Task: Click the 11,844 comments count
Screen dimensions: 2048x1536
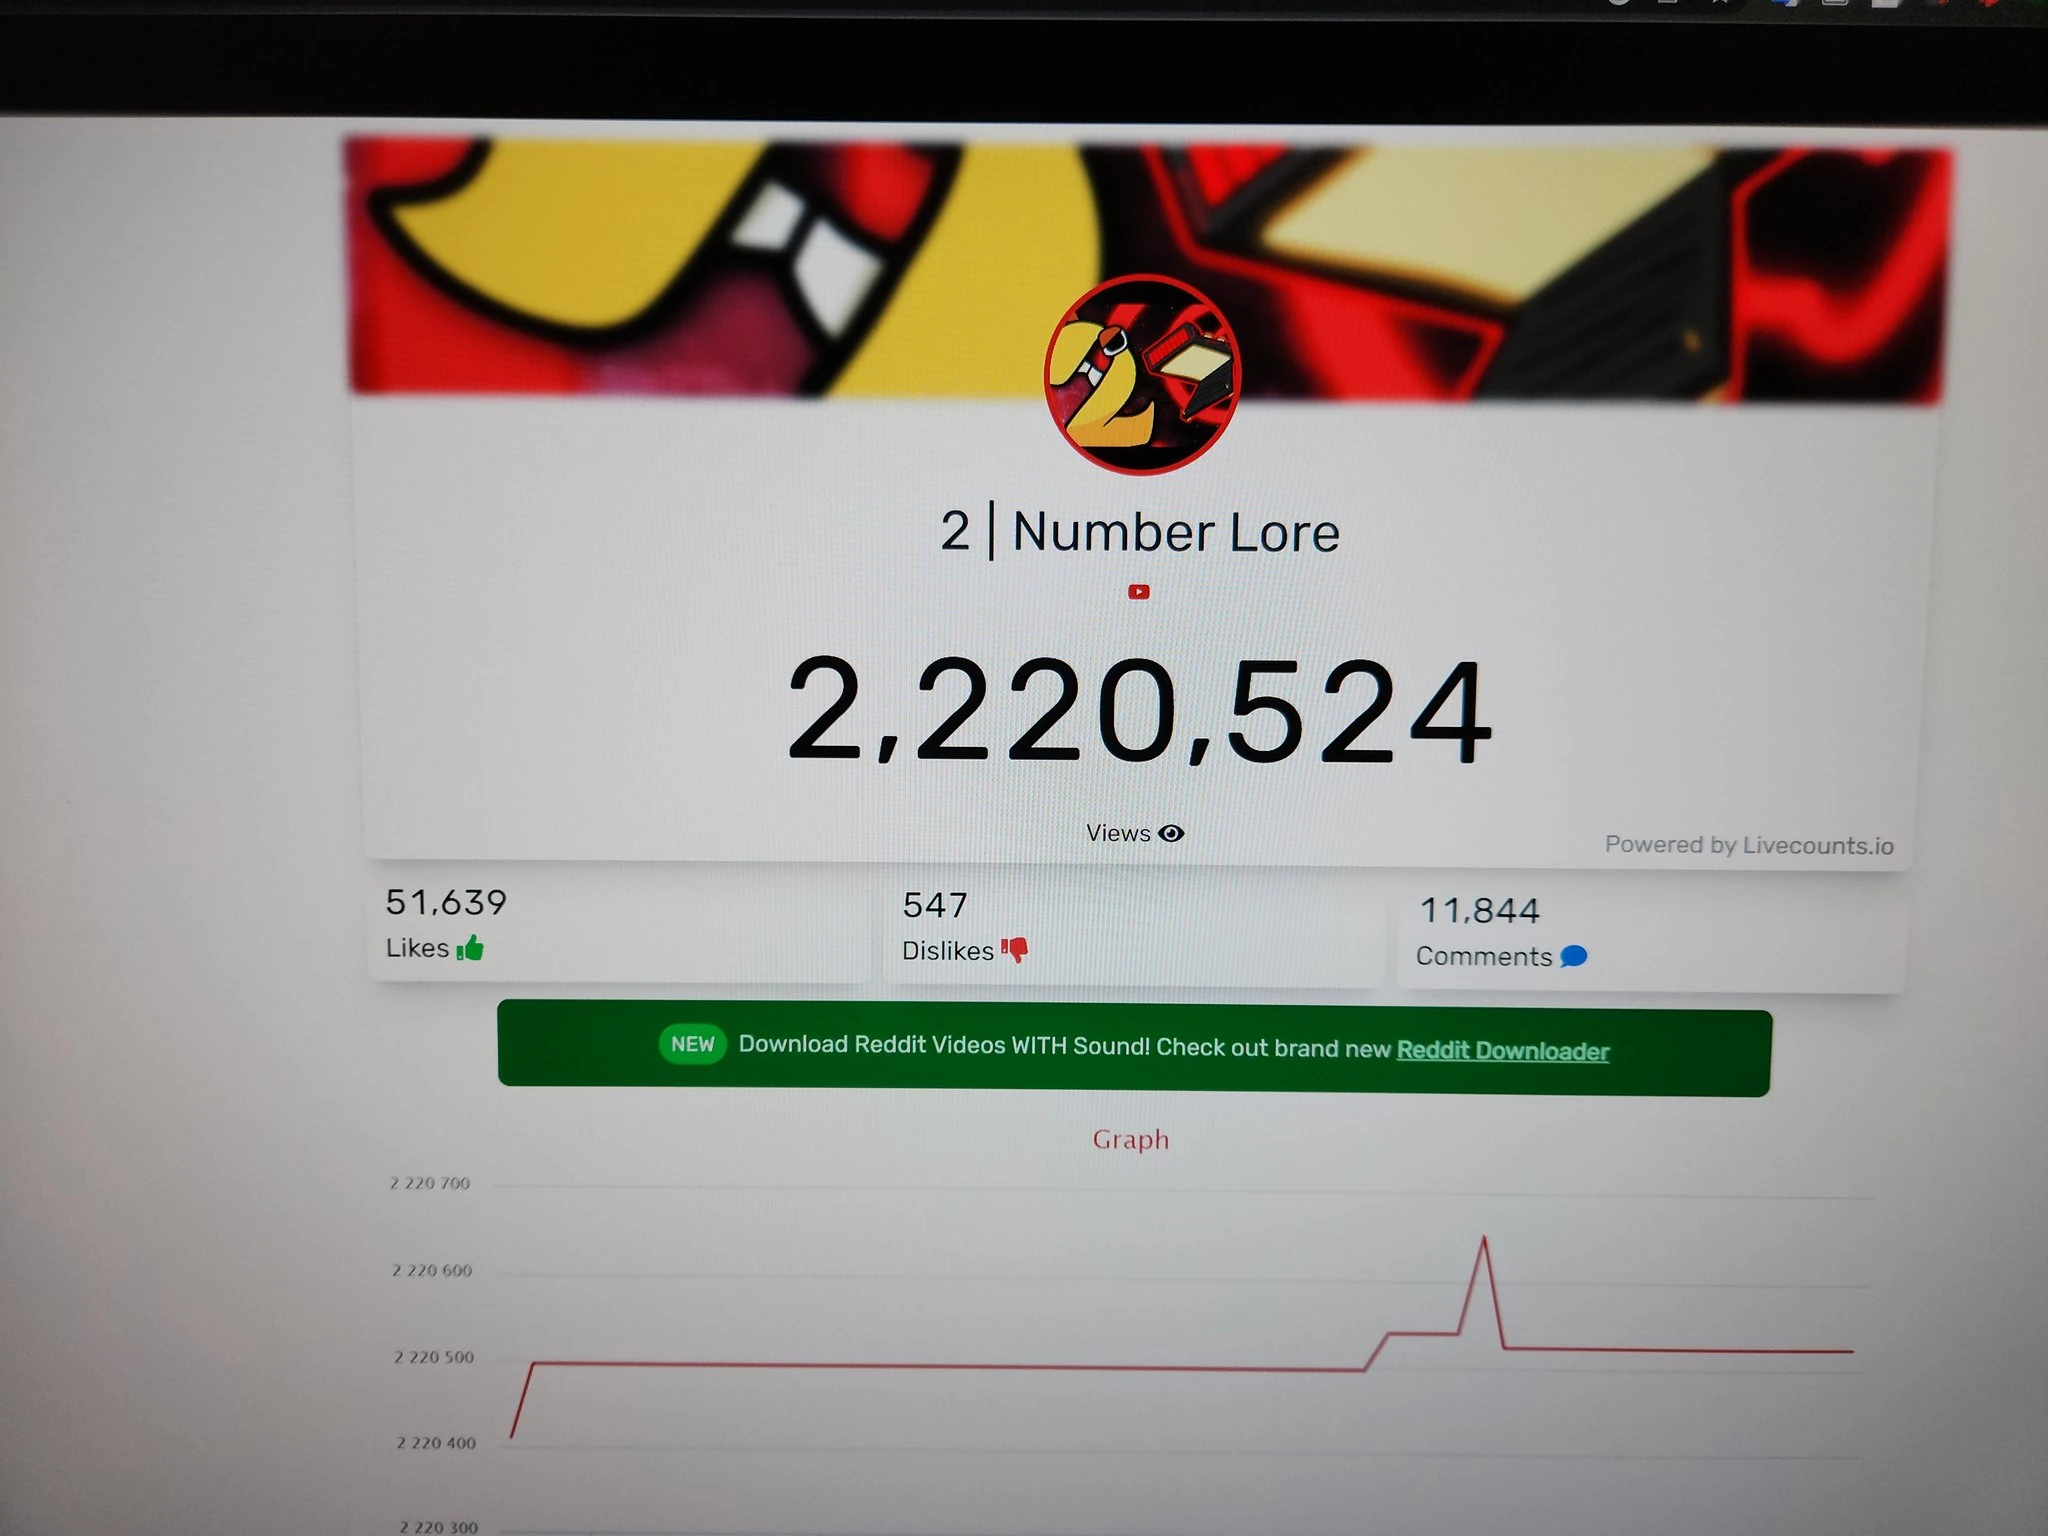Action: tap(1479, 910)
